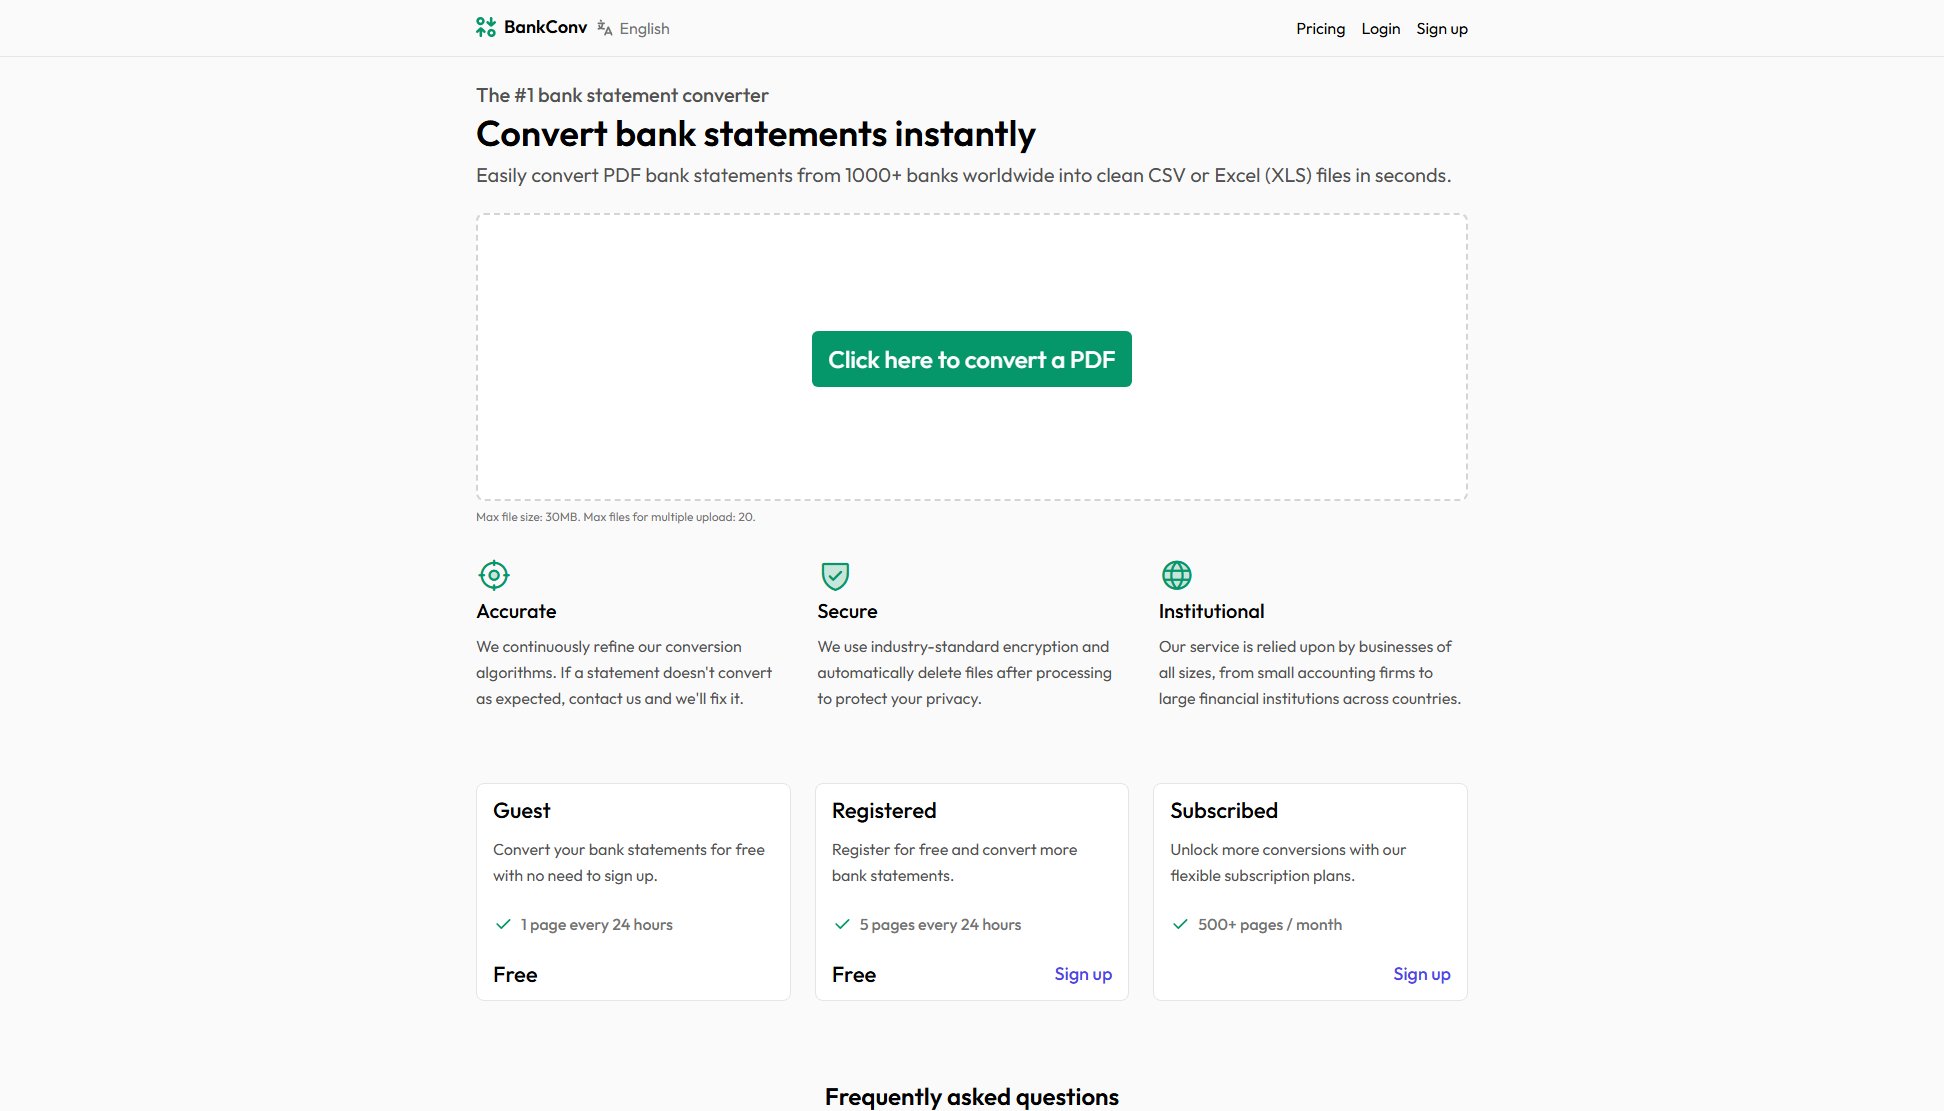The image size is (1944, 1111).
Task: Click checkmark beside '5 pages every 24 hours'
Action: pos(842,924)
